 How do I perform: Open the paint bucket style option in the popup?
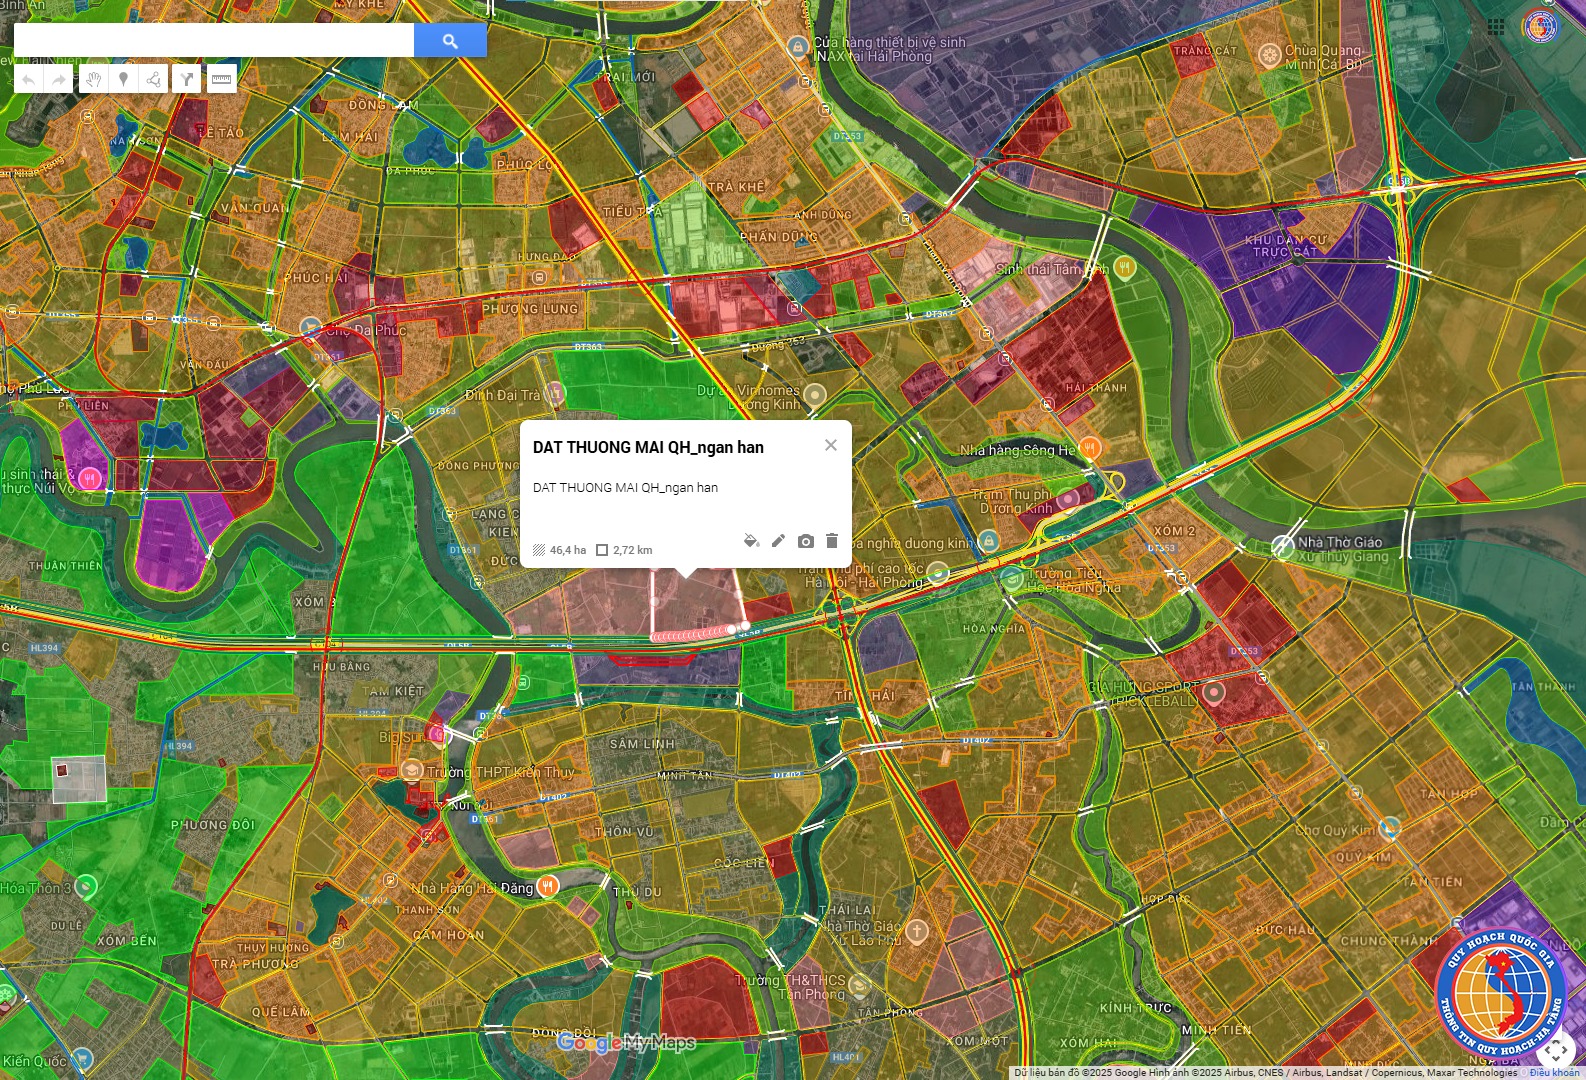click(x=751, y=541)
